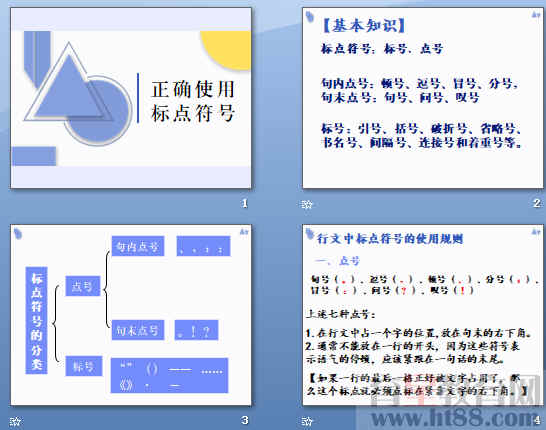This screenshot has height=430, width=546.
Task: Click the animation star icon under slide 4
Action: pos(307,422)
